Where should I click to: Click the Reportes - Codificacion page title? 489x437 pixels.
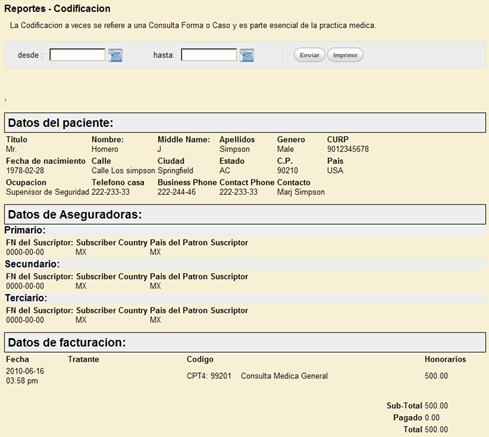coord(57,9)
